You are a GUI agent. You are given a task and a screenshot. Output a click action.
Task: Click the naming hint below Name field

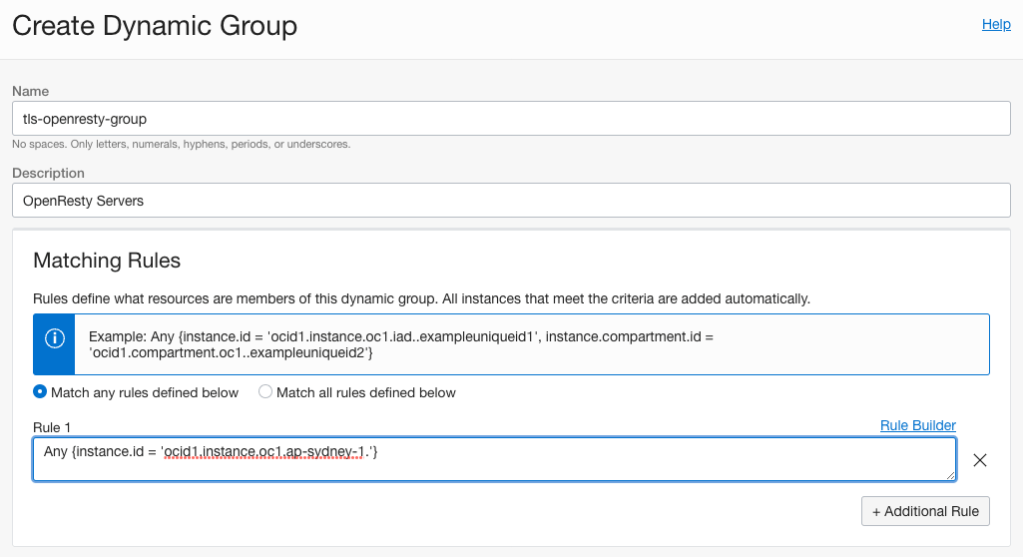[x=181, y=144]
